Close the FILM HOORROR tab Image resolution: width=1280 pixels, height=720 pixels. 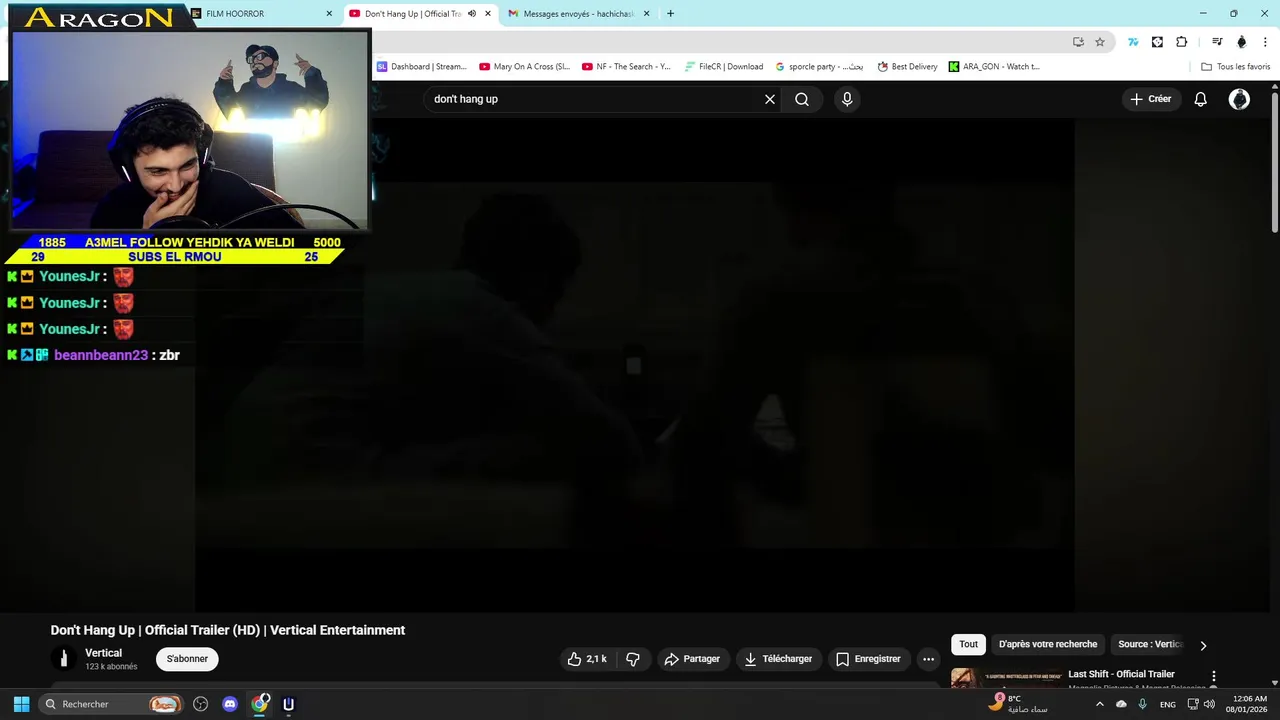pos(329,14)
